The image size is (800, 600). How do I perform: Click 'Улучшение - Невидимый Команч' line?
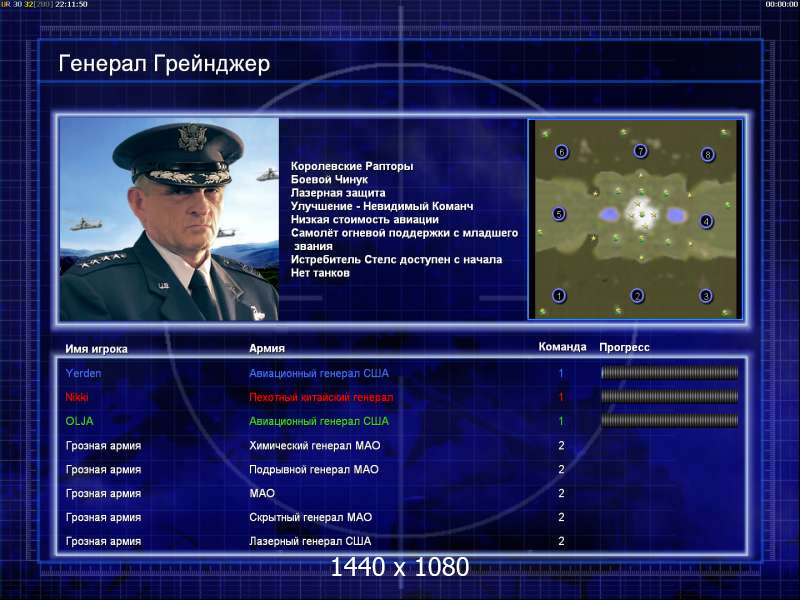click(x=382, y=206)
